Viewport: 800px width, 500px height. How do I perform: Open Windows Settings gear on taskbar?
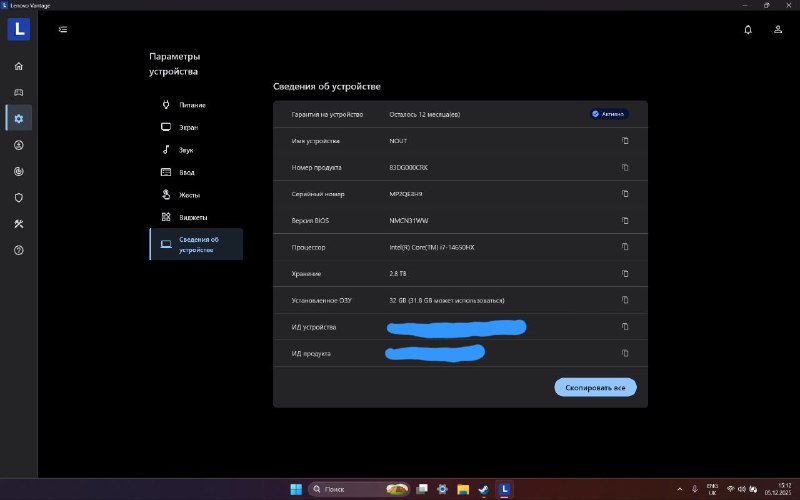click(442, 489)
